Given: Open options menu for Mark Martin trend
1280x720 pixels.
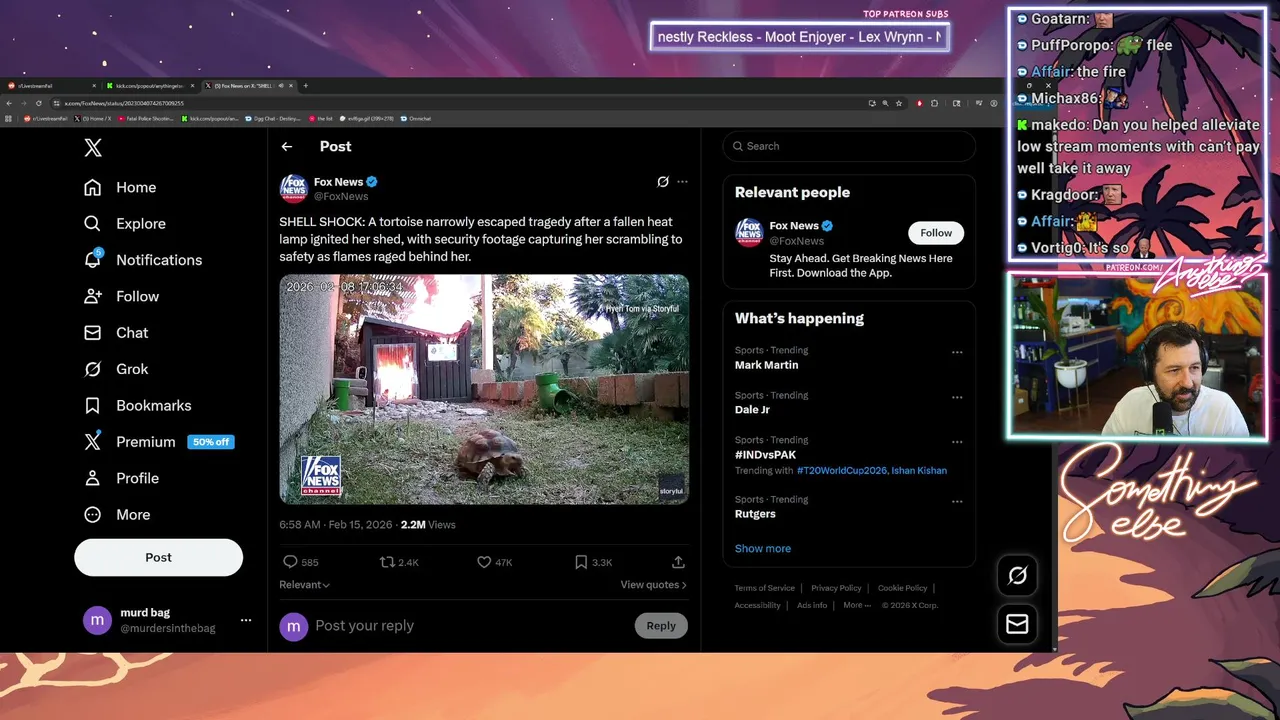Looking at the screenshot, I should click(957, 352).
